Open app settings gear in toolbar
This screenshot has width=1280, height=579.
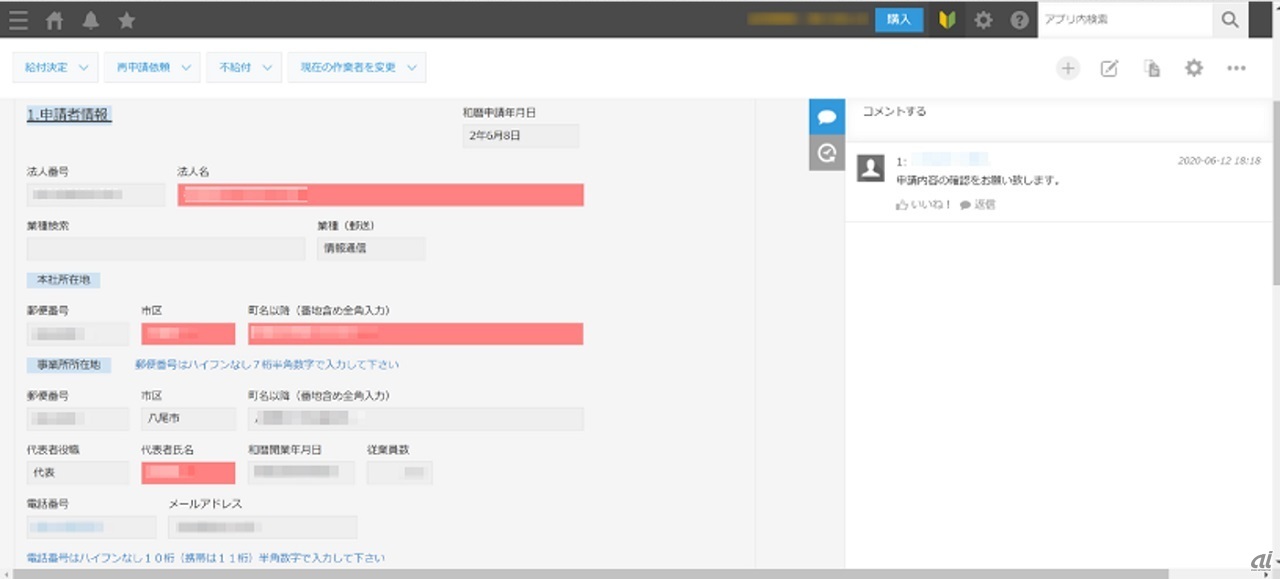tap(1194, 68)
